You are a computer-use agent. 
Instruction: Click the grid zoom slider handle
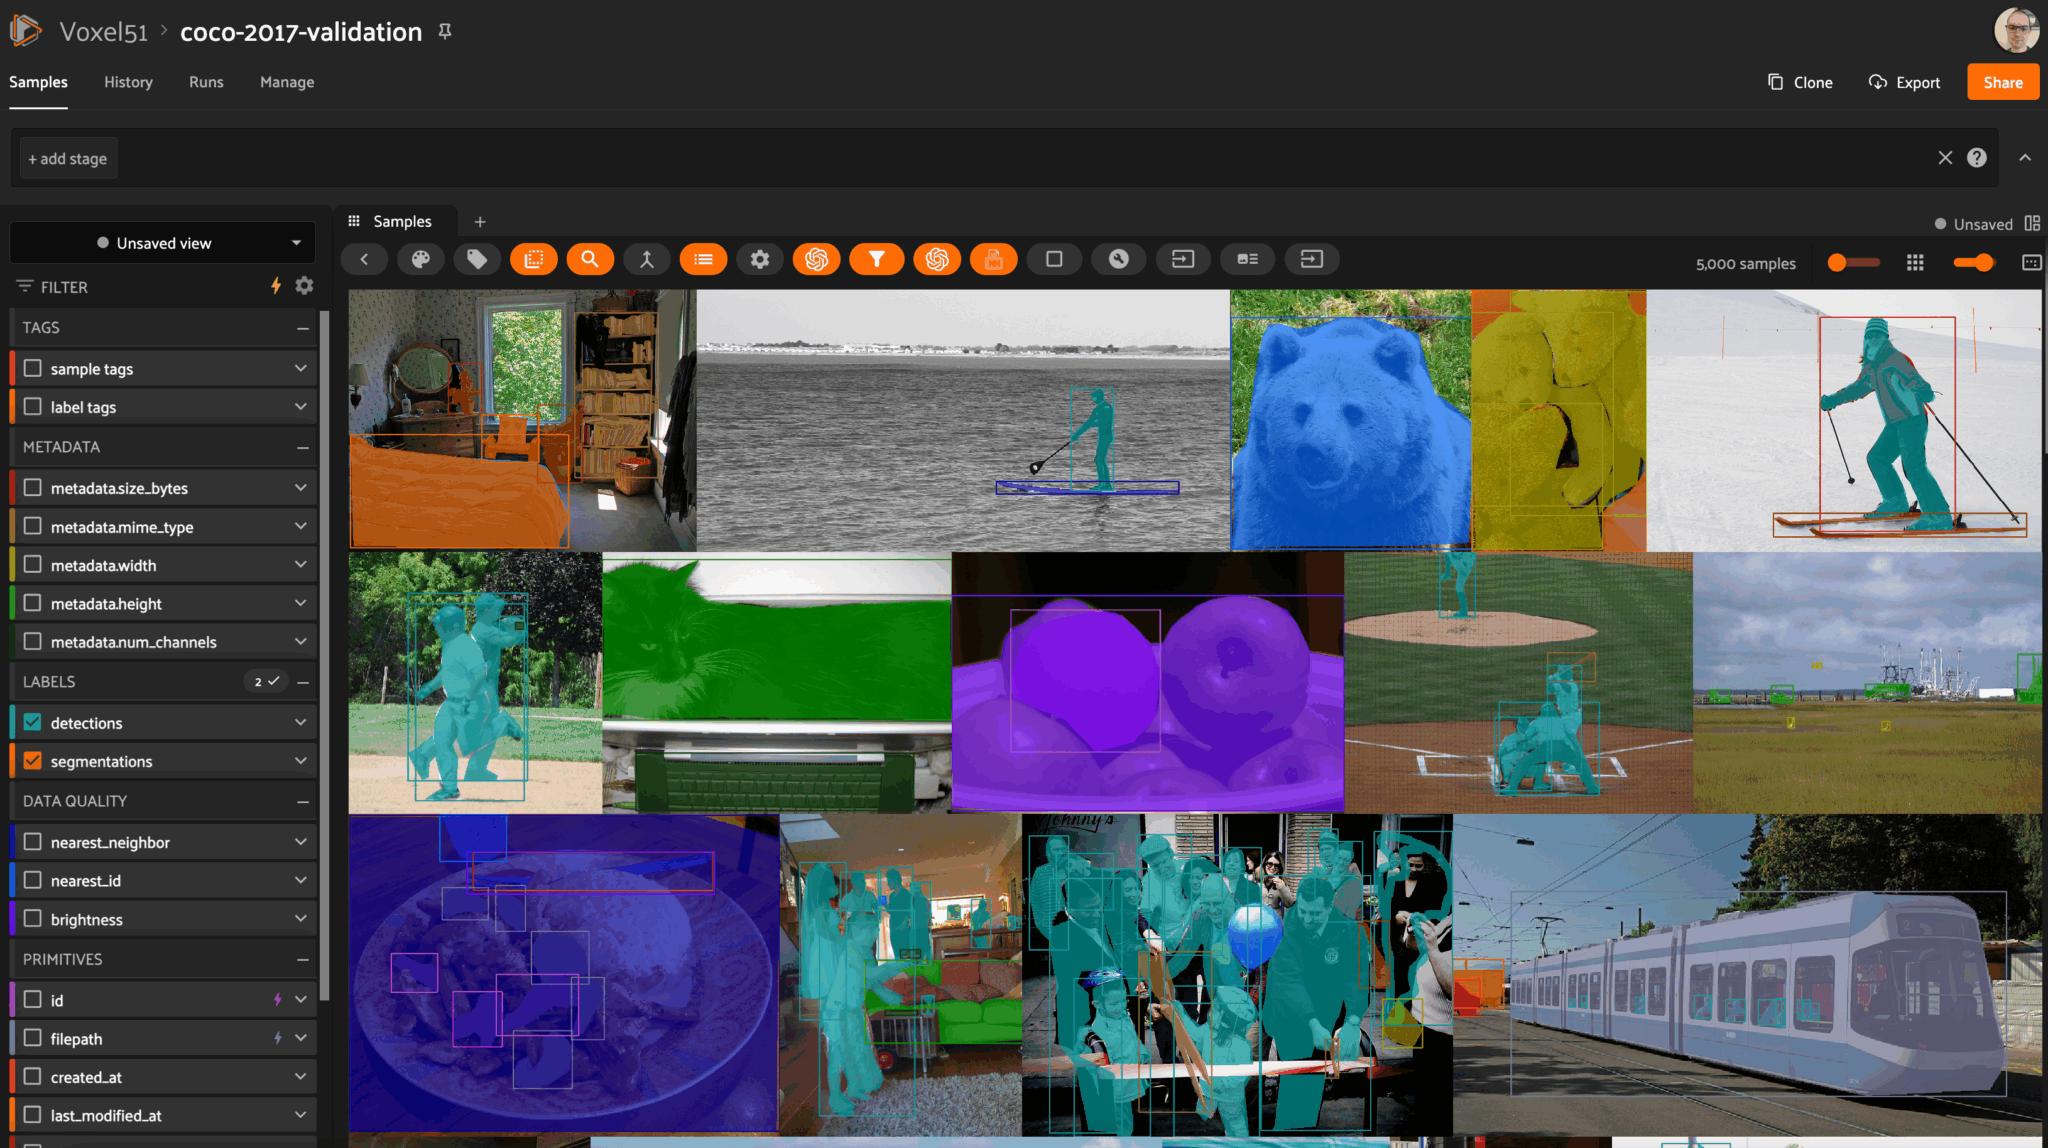(1837, 262)
